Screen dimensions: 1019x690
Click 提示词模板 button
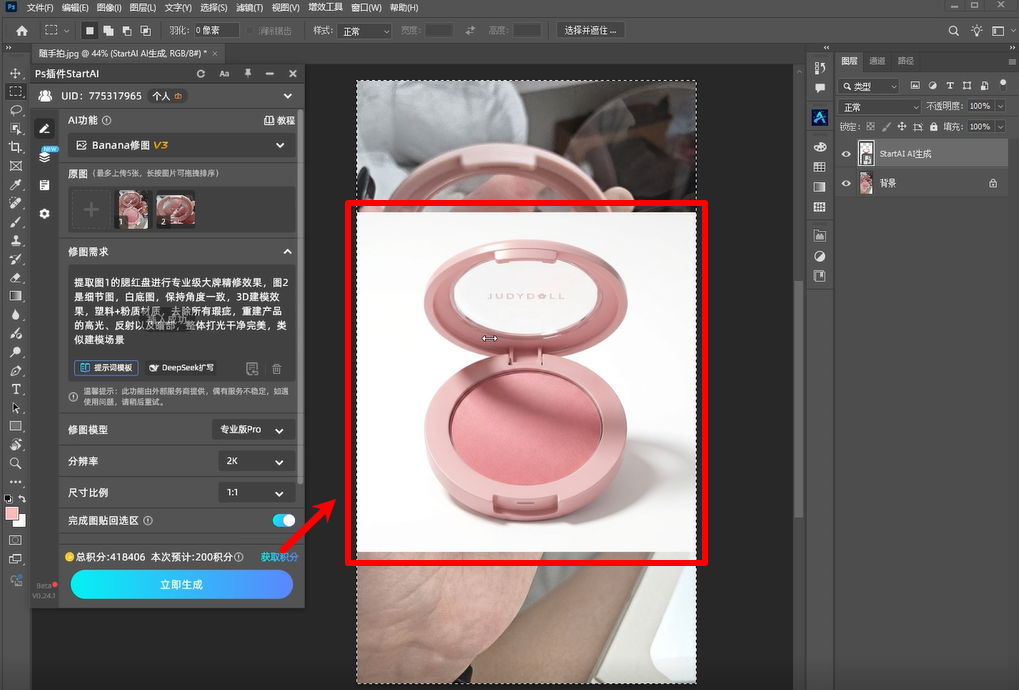click(106, 368)
